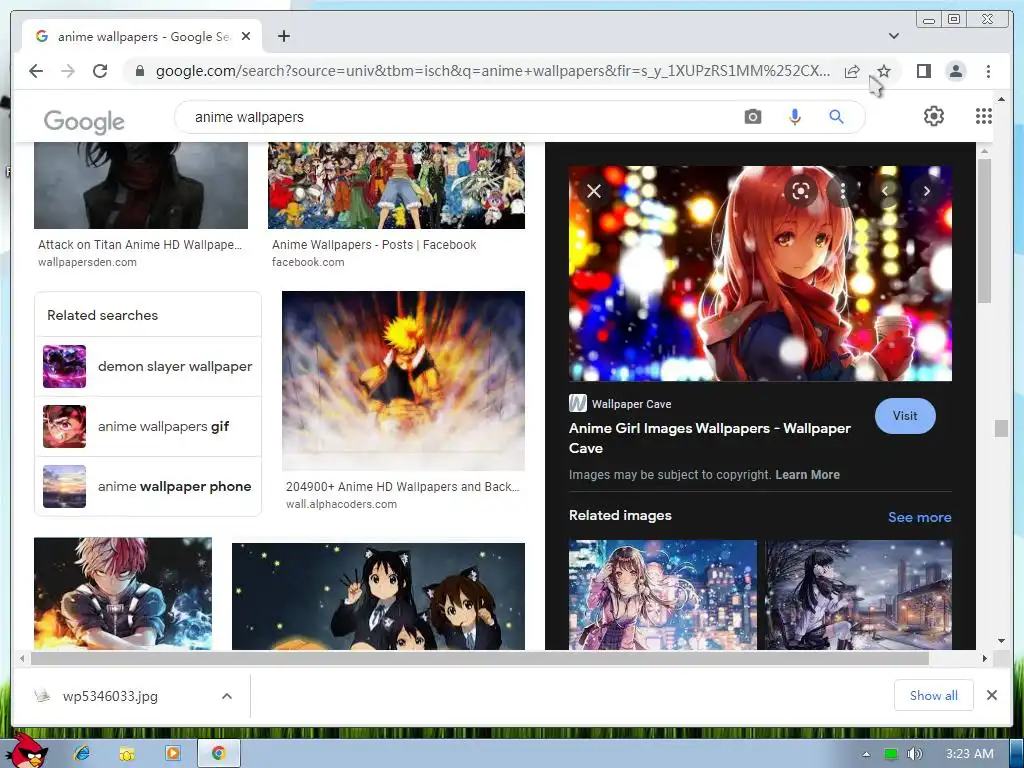This screenshot has width=1024, height=768.
Task: Open Anime Girl Images Wallpapers title
Action: point(710,438)
